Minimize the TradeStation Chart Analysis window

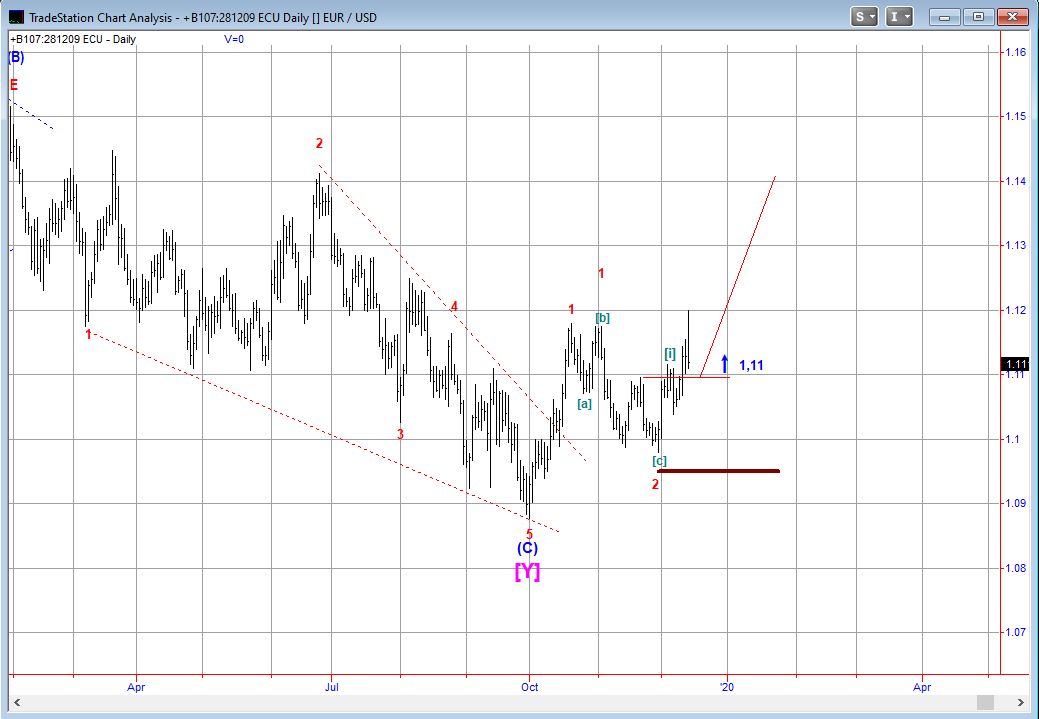946,17
